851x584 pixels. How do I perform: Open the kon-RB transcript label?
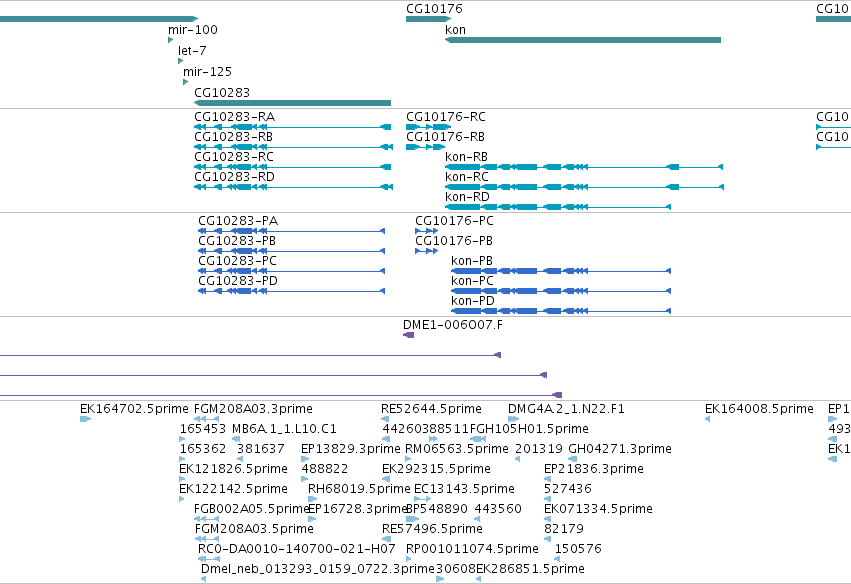(466, 157)
